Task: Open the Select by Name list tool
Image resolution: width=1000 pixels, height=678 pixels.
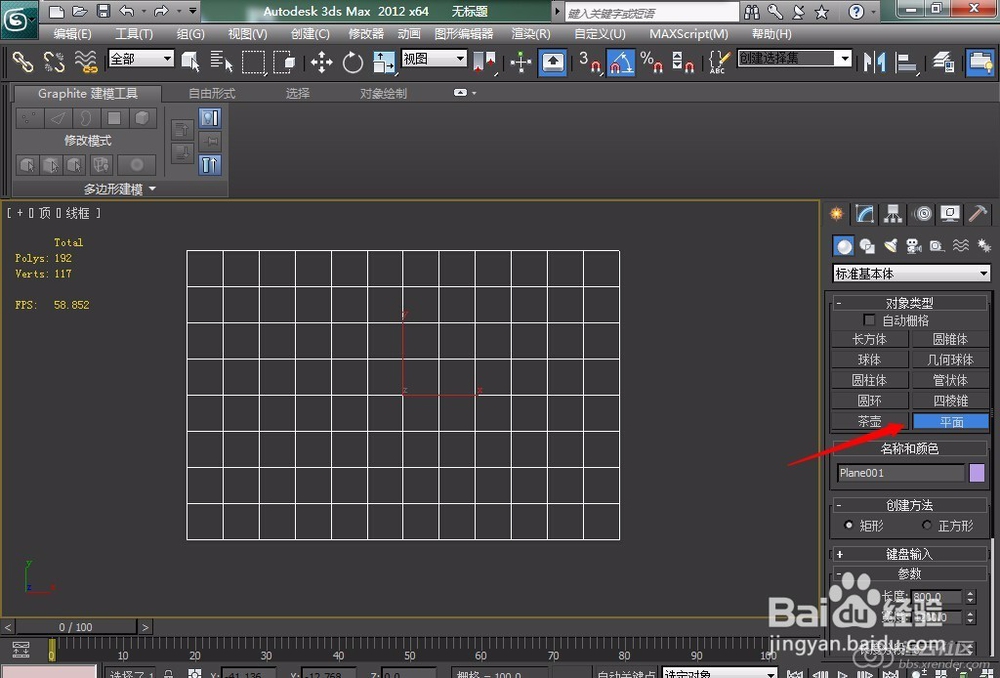Action: (x=221, y=62)
